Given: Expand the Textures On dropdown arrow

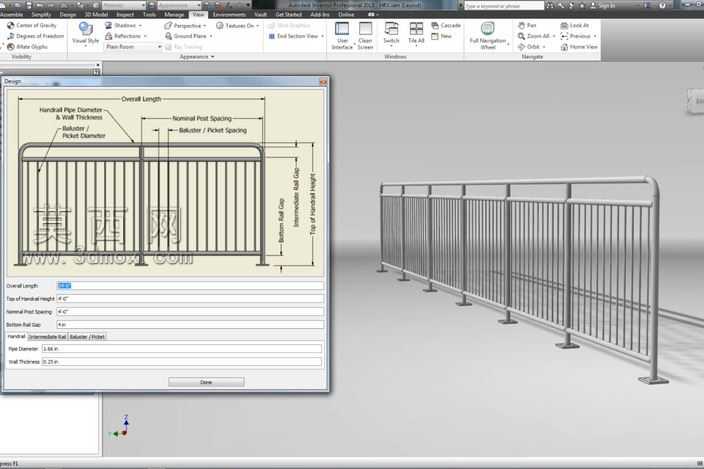Looking at the screenshot, I should pyautogui.click(x=258, y=26).
